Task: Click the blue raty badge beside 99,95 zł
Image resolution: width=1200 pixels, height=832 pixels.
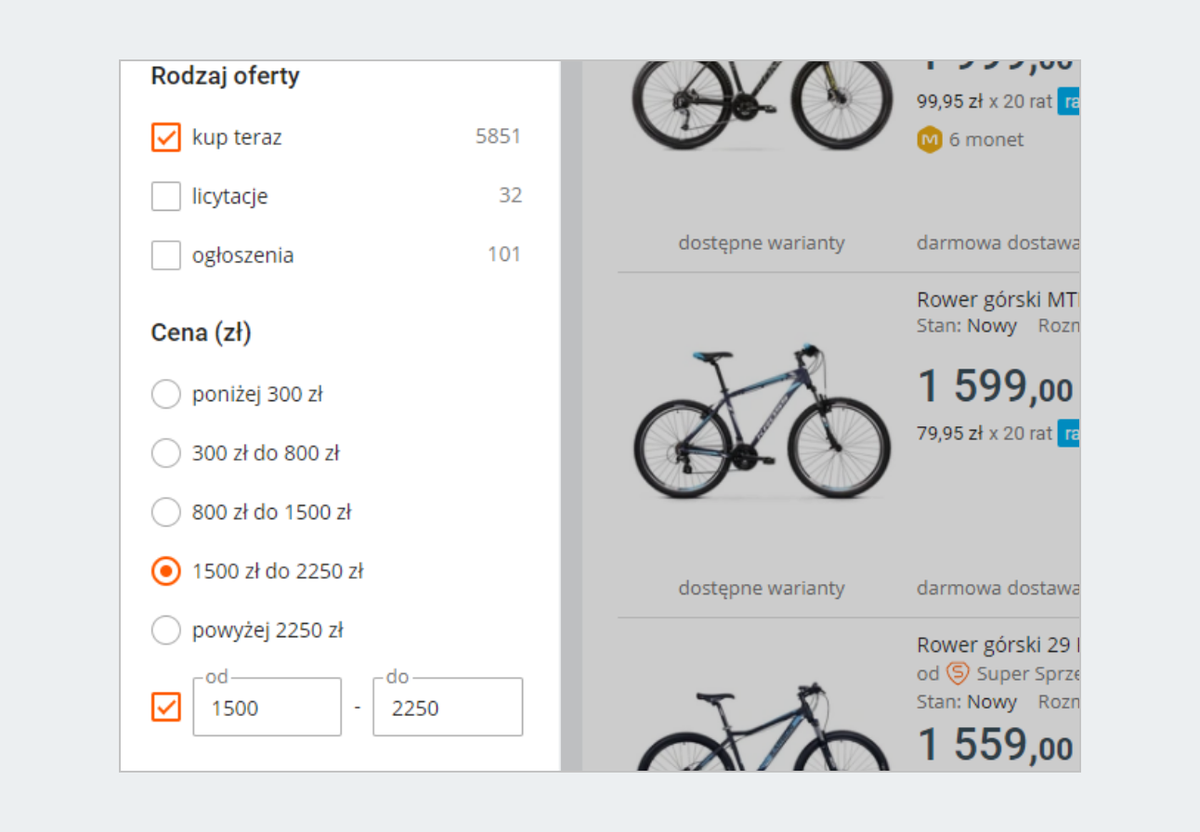Action: (1068, 101)
